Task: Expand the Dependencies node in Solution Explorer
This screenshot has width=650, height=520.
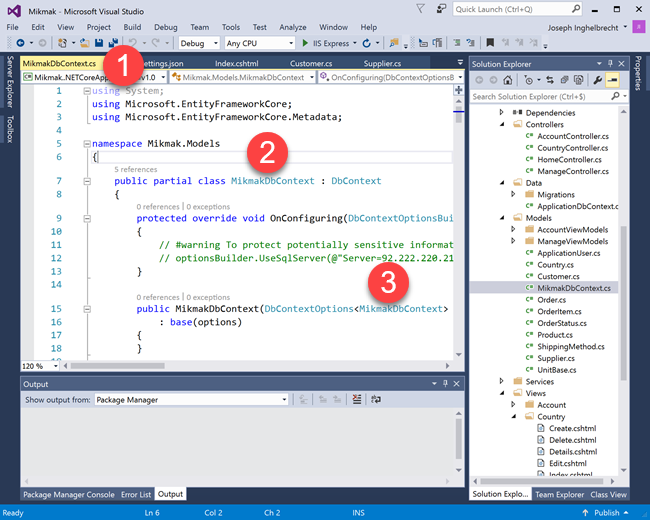Action: pos(501,112)
